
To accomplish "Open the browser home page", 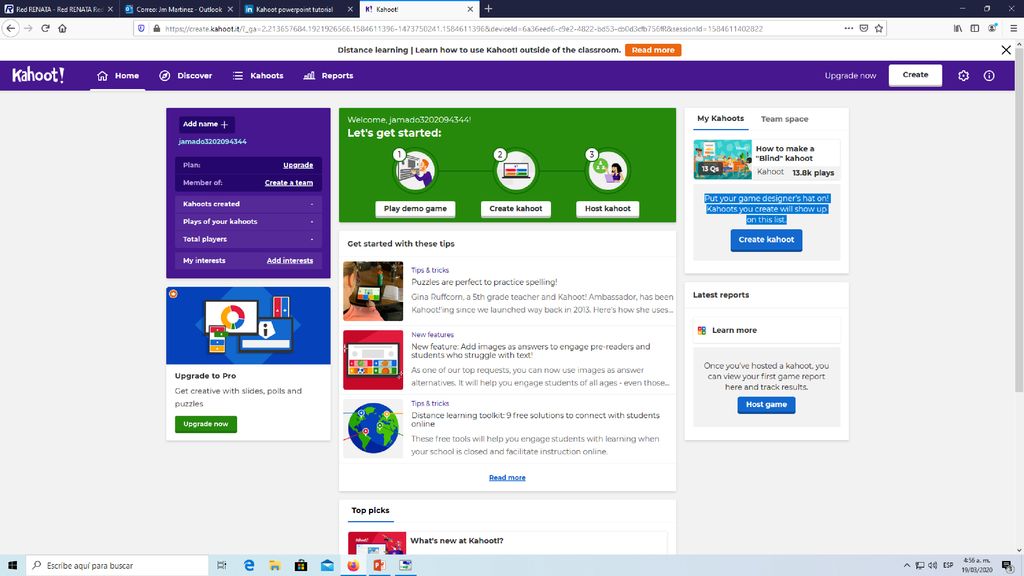I will click(63, 28).
